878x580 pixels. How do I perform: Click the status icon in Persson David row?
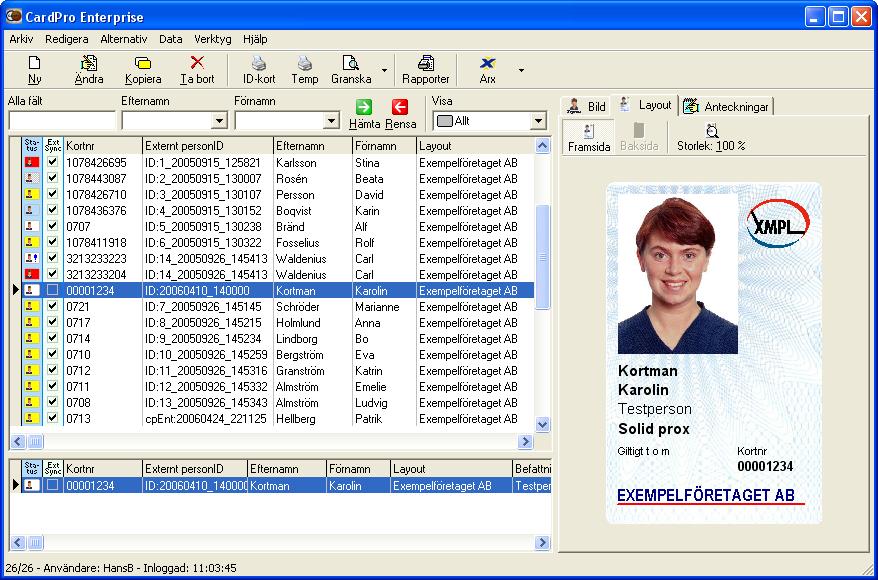tap(32, 194)
